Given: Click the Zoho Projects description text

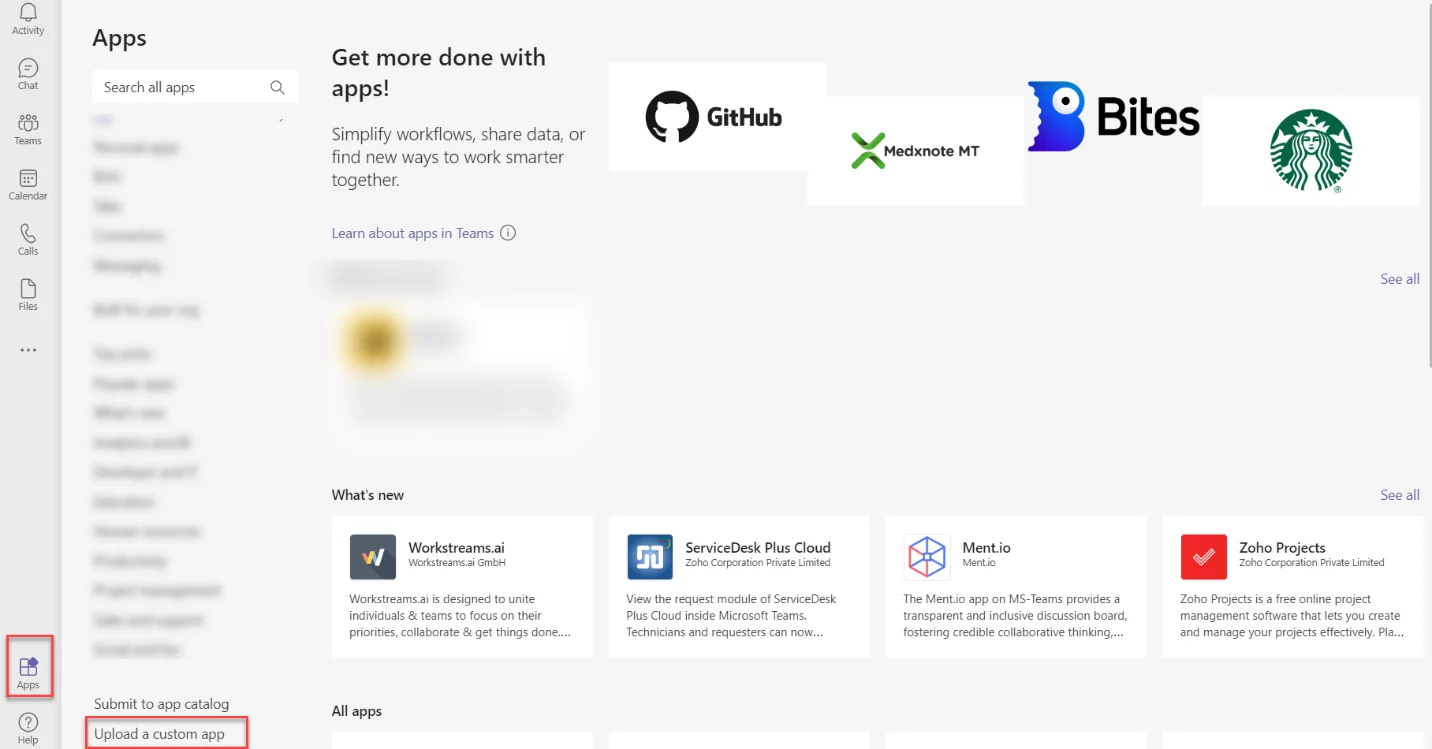Looking at the screenshot, I should point(1291,616).
